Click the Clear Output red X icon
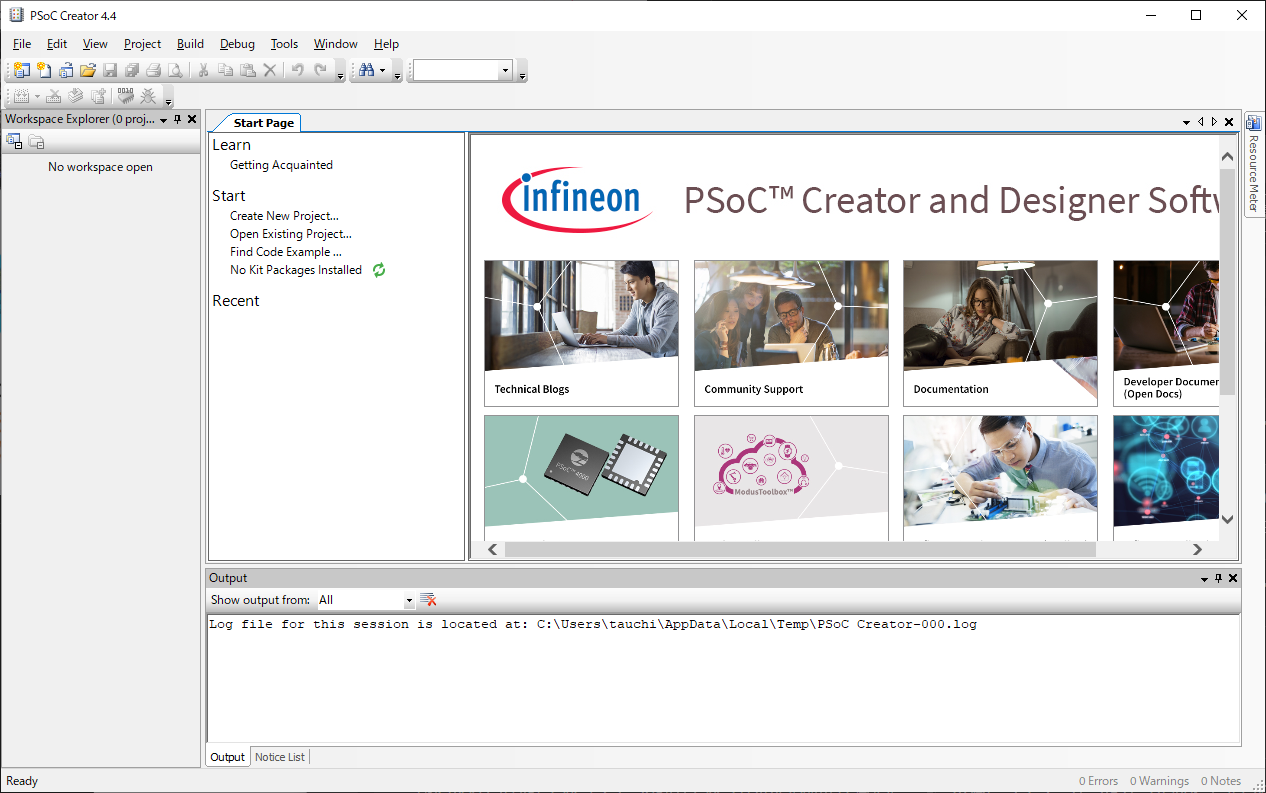This screenshot has height=793, width=1266. point(428,599)
